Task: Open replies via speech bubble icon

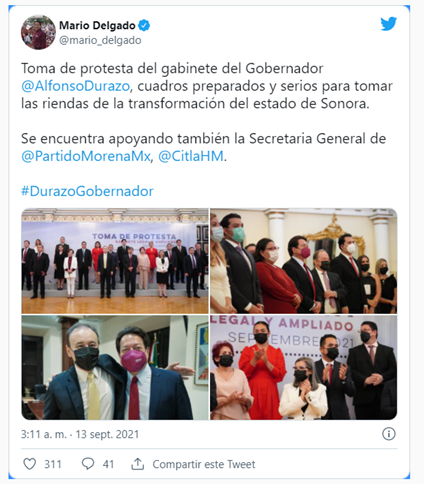Action: pos(88,464)
